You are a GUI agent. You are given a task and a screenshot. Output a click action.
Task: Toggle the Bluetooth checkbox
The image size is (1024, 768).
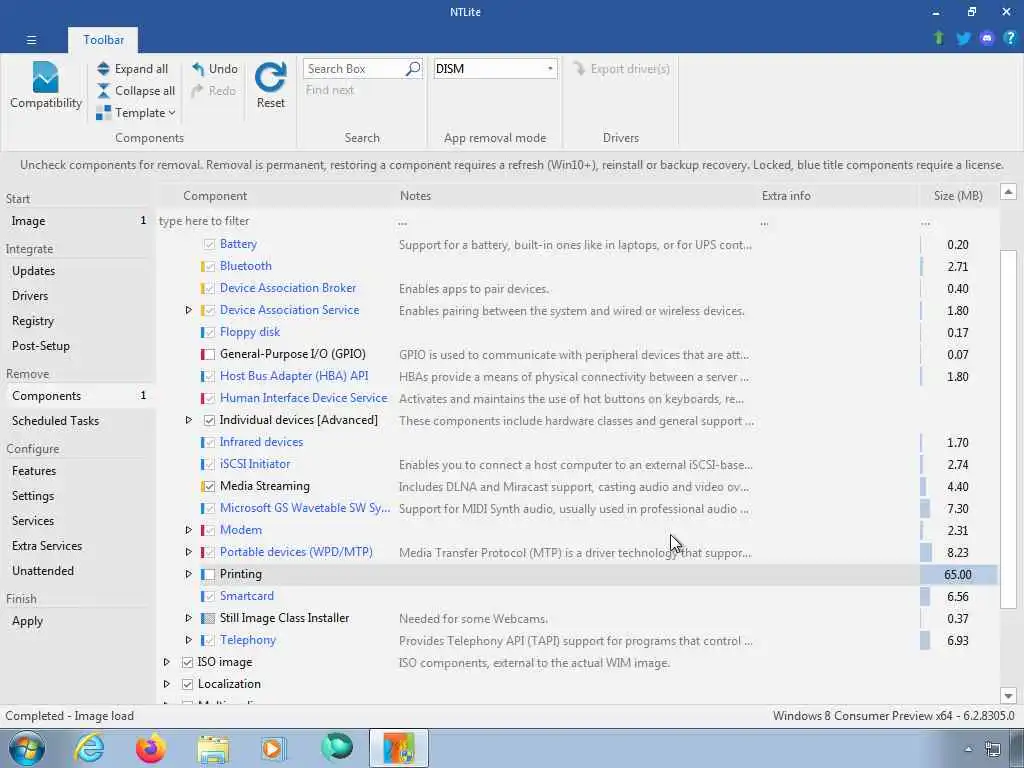click(x=209, y=266)
